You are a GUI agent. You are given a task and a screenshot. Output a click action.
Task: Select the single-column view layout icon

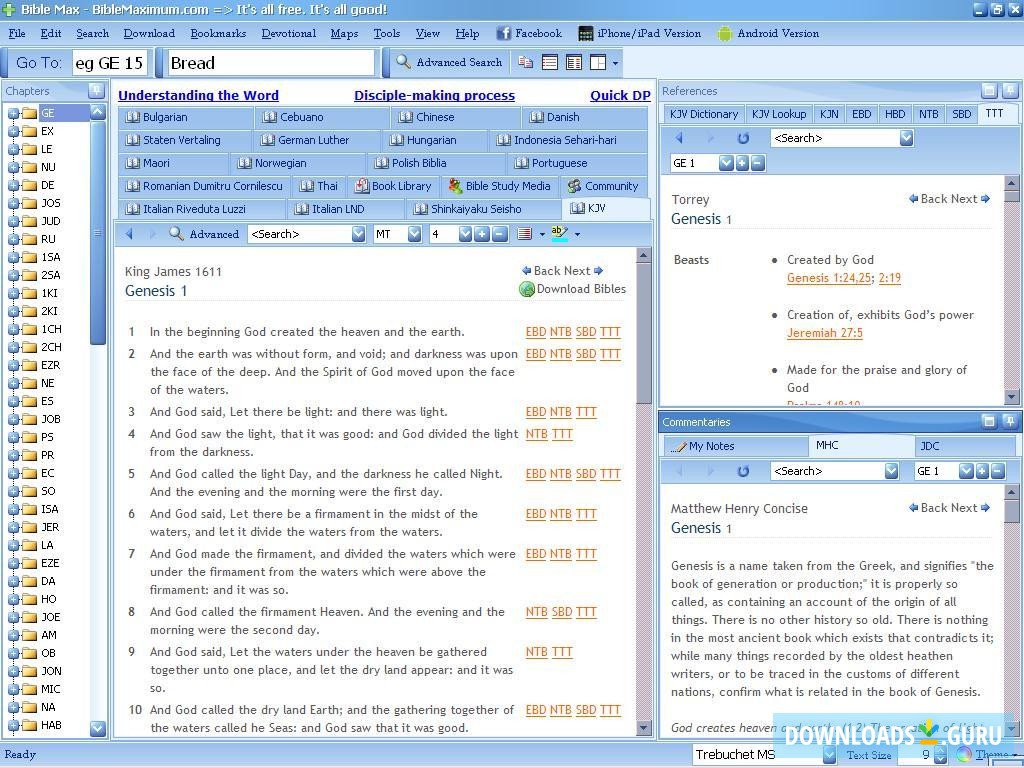[x=549, y=62]
